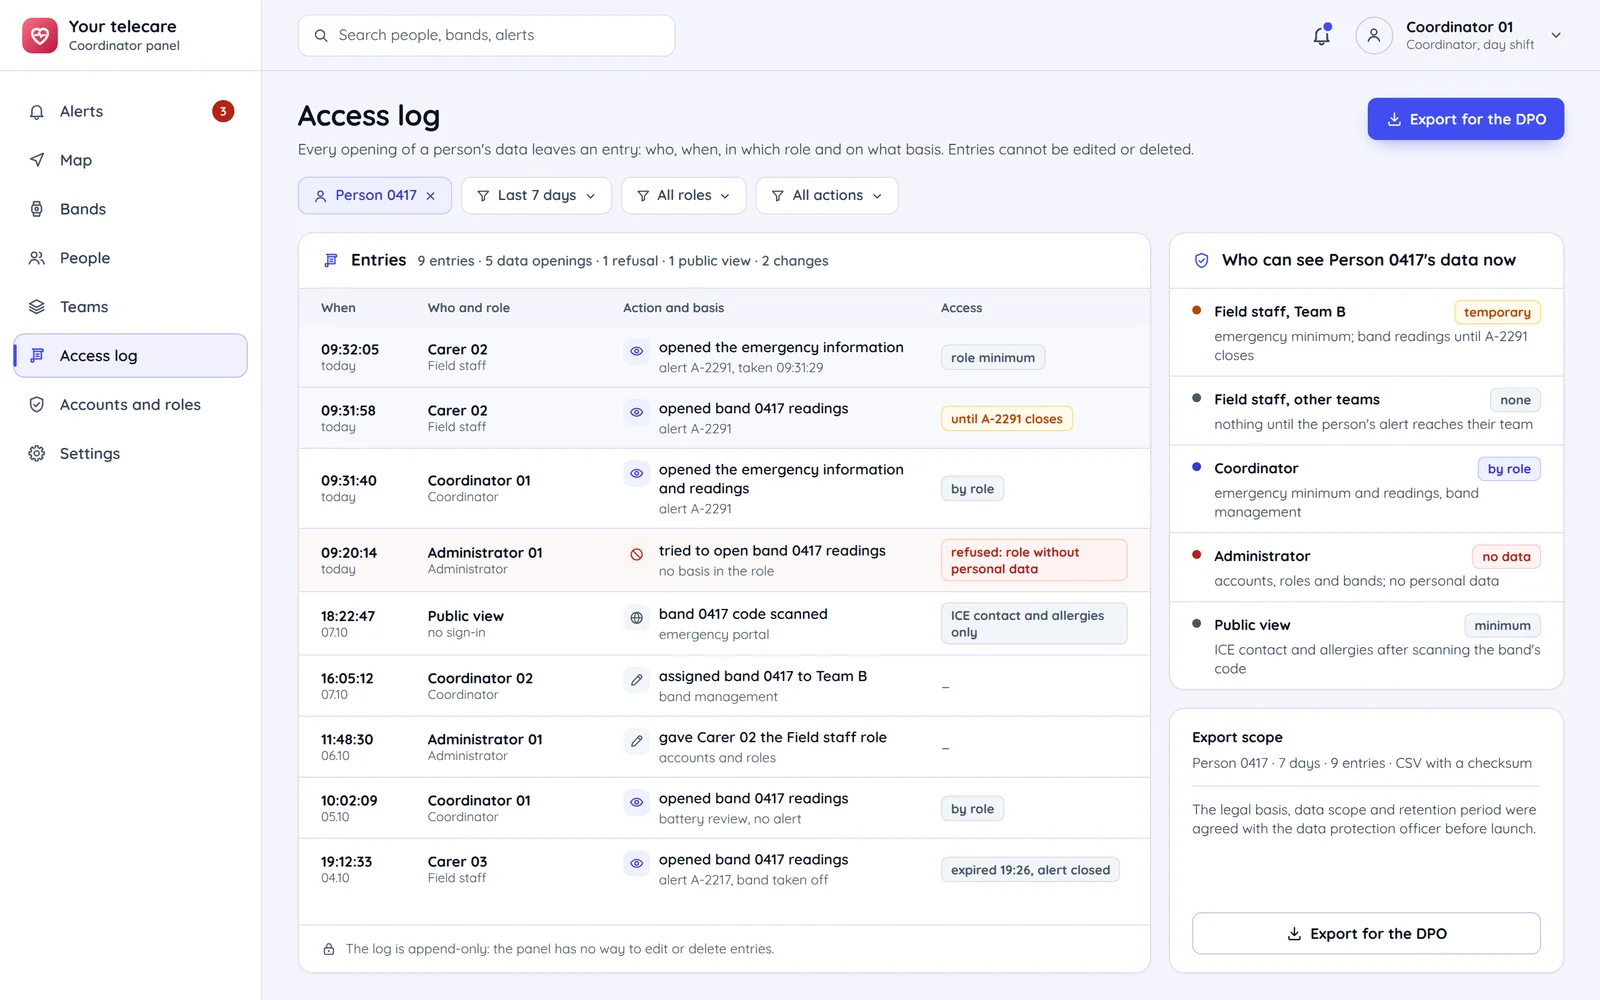This screenshot has height=1000, width=1600.
Task: Click the eye icon for Carer 02 09:32:05 entry
Action: 636,351
